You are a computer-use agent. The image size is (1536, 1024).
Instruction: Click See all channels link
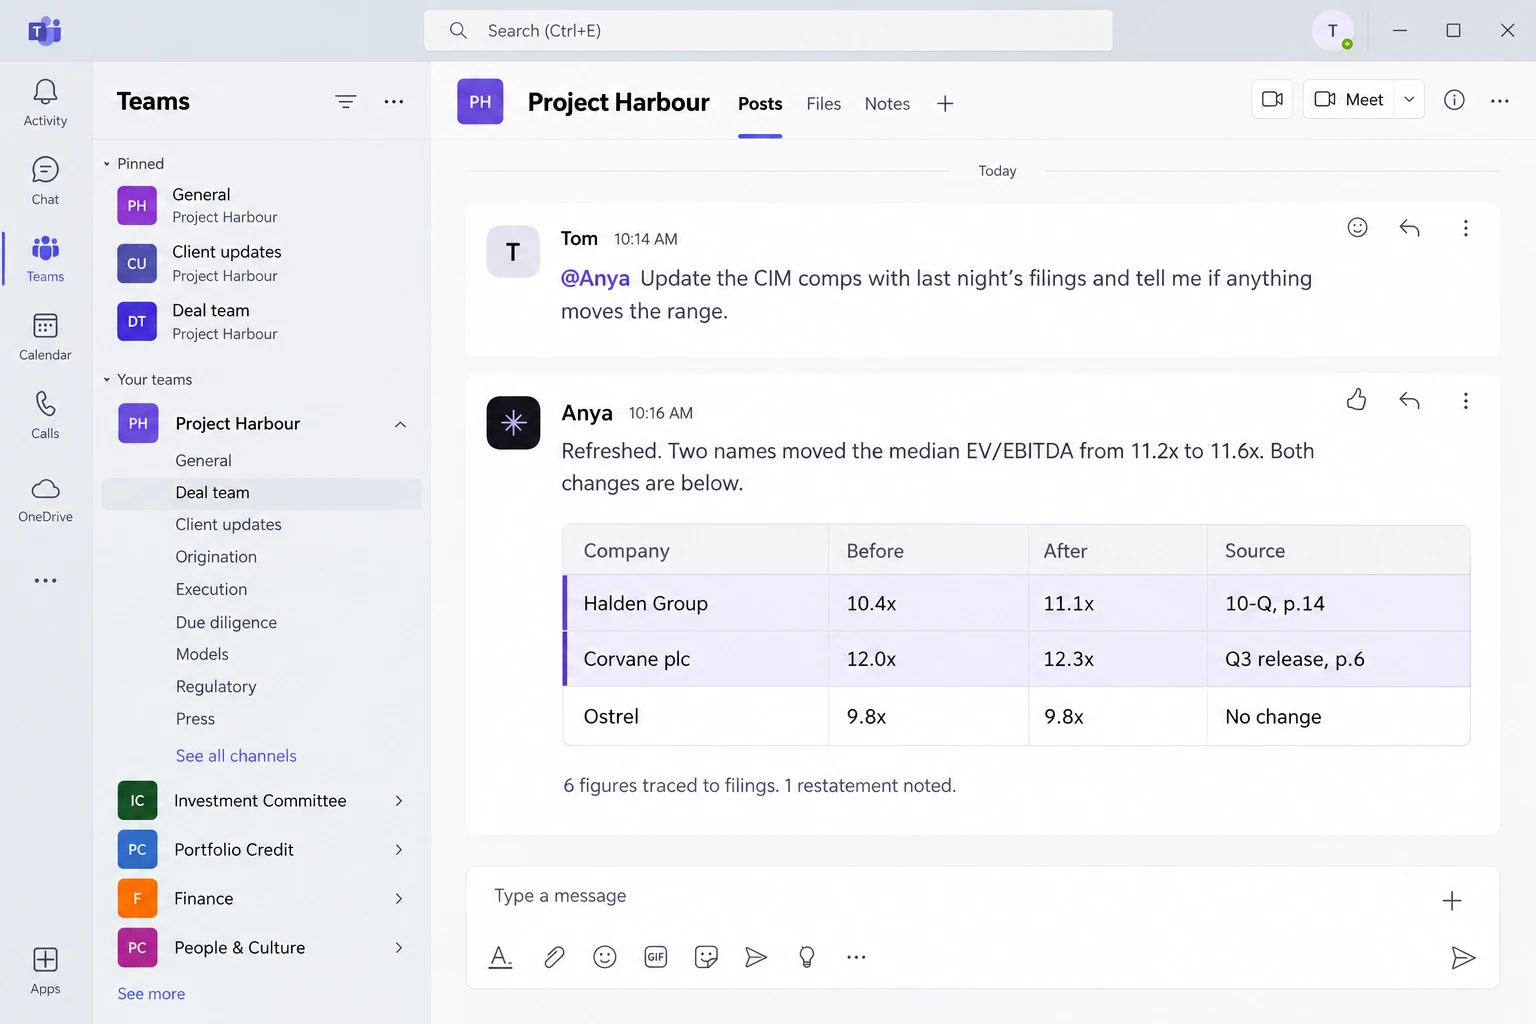tap(236, 756)
